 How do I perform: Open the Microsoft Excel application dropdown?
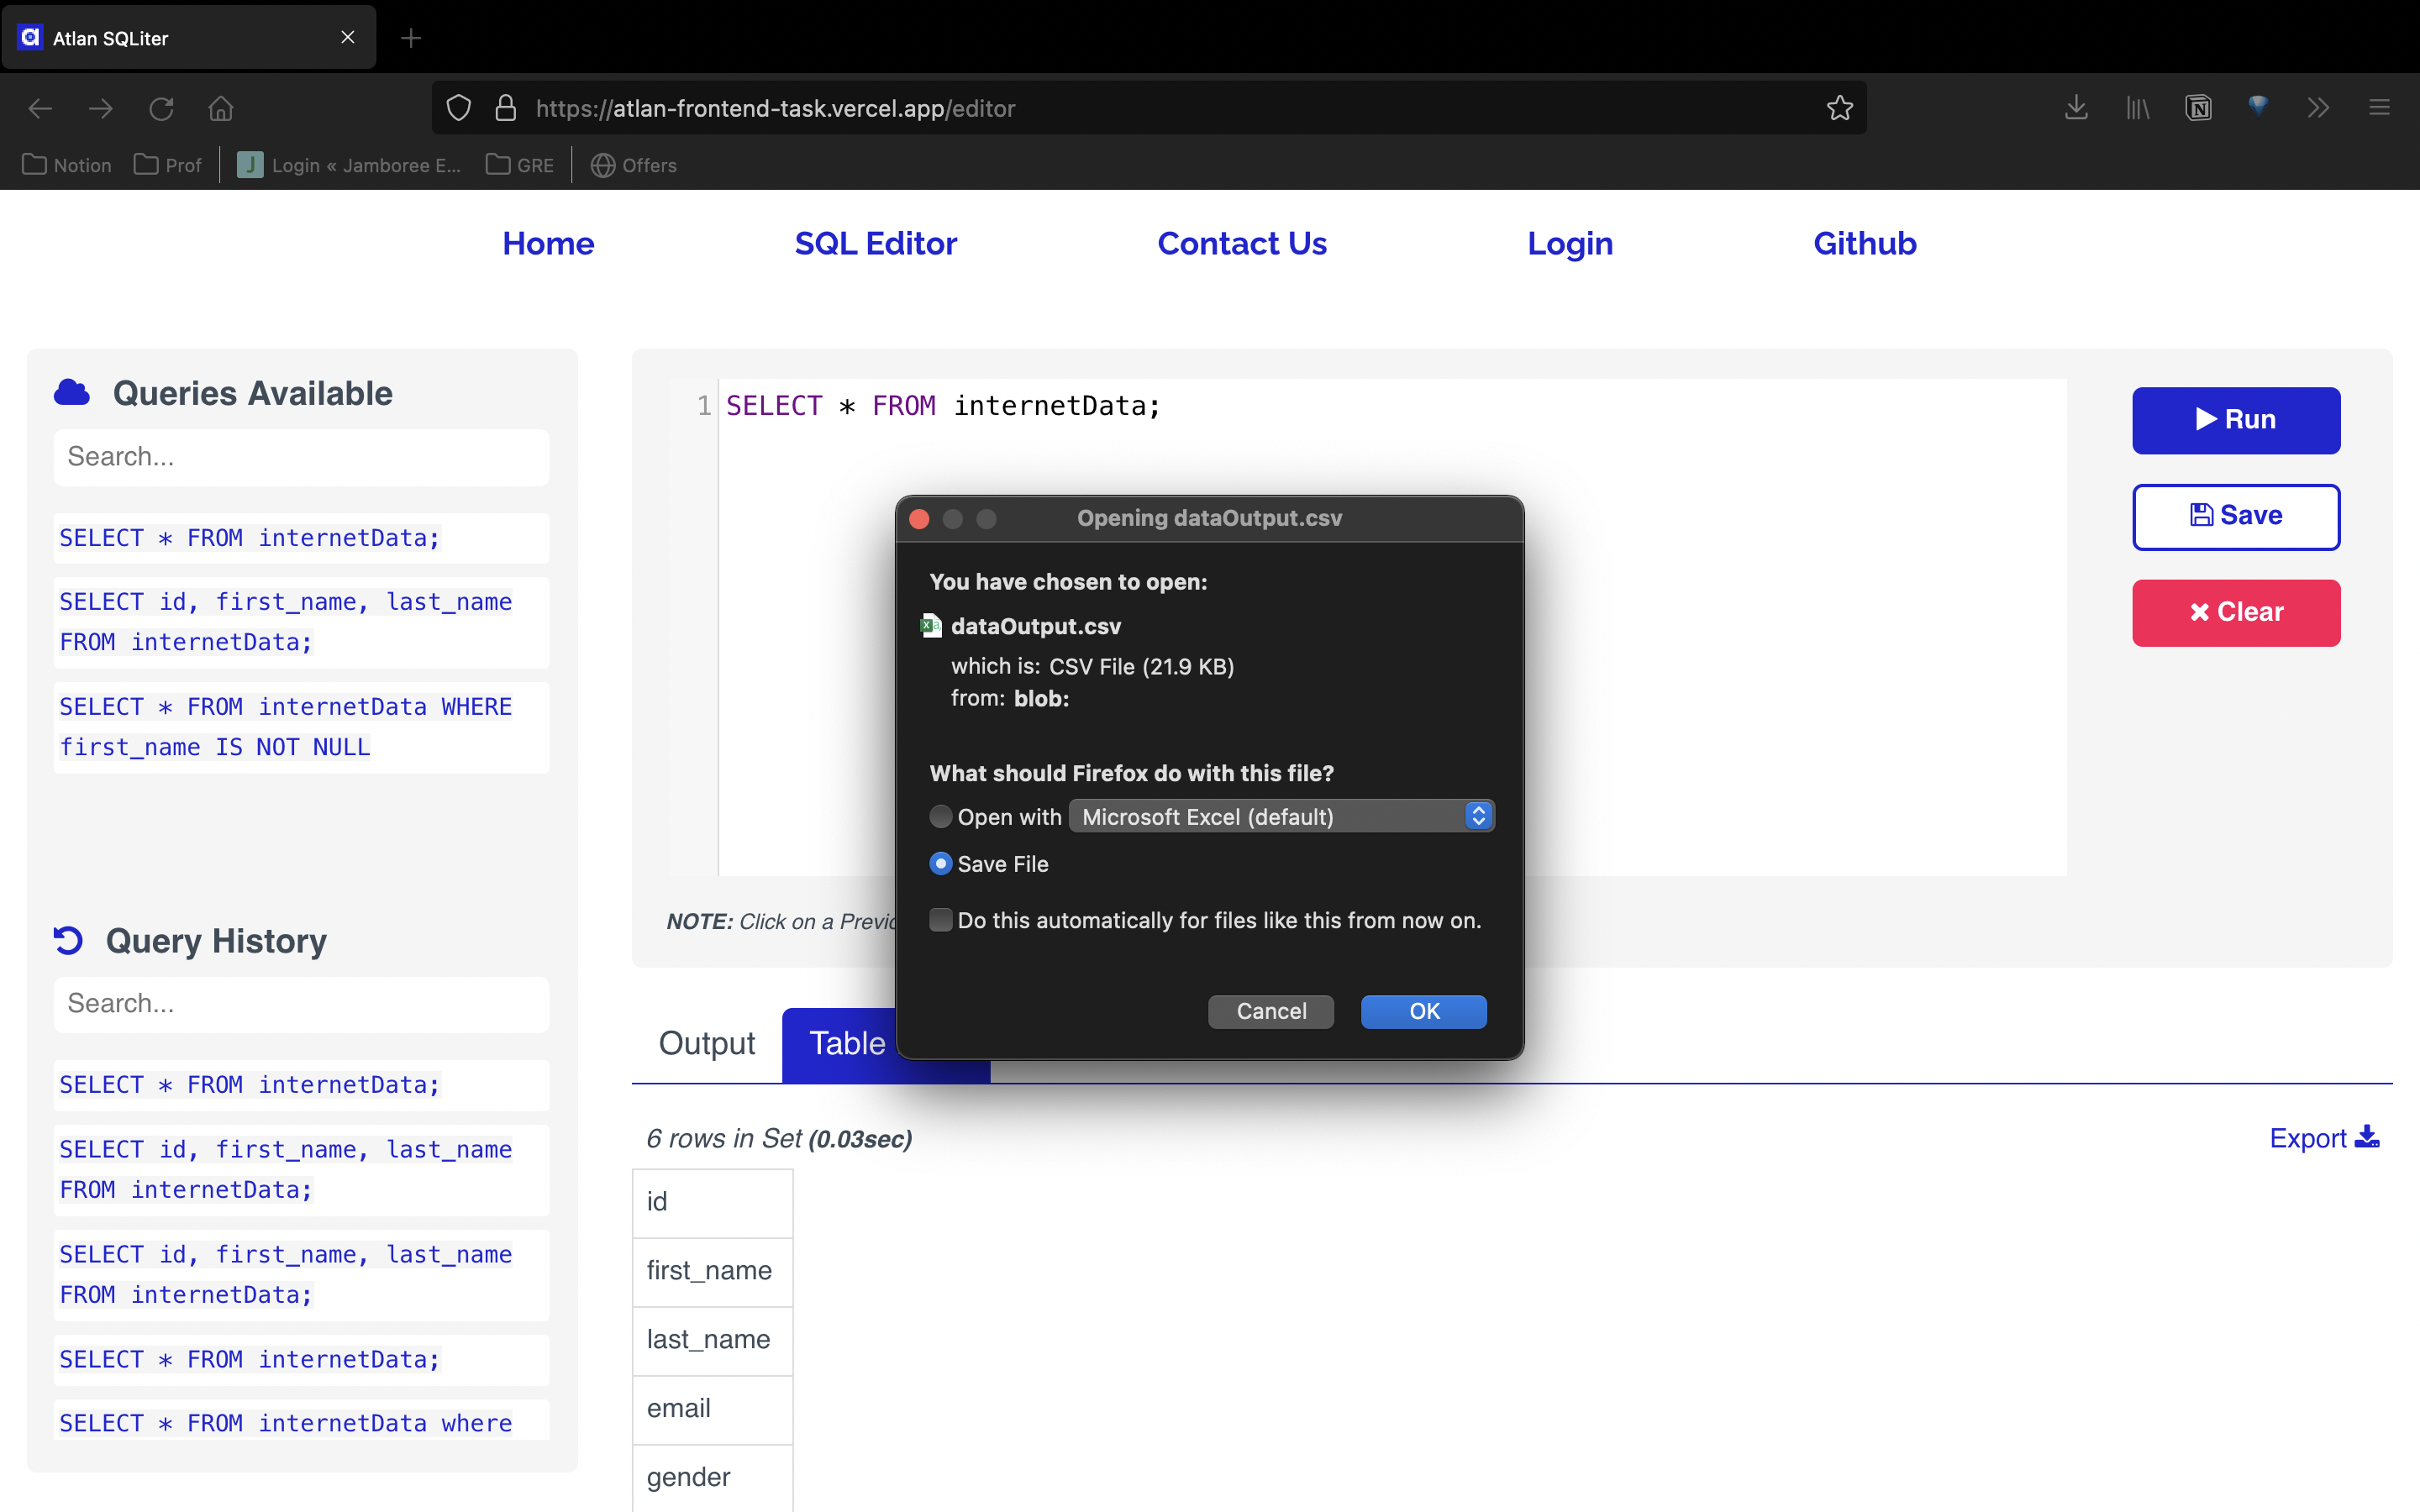pyautogui.click(x=1478, y=816)
